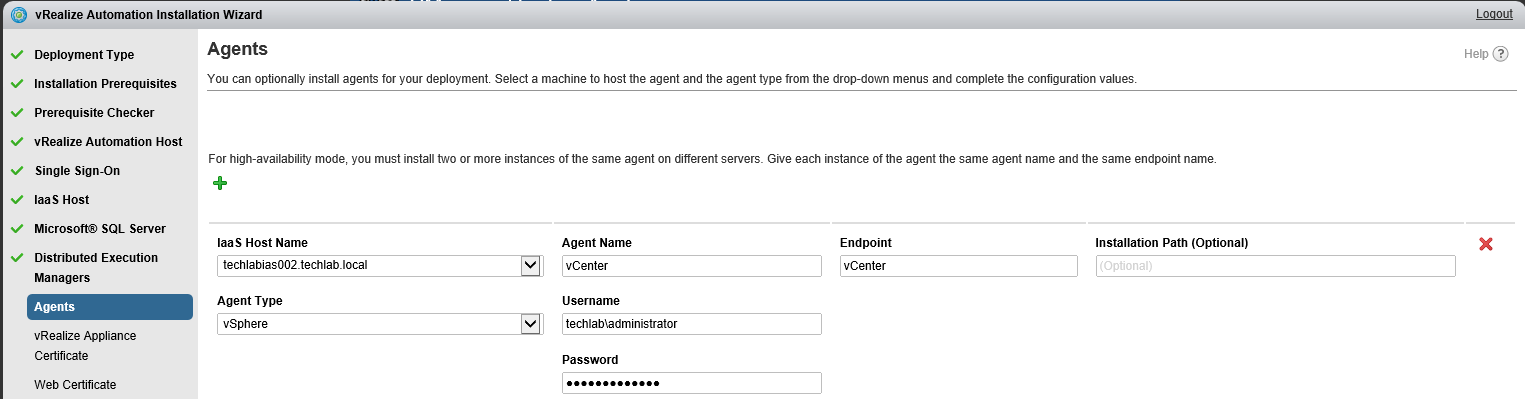Focus the Password field

point(692,383)
